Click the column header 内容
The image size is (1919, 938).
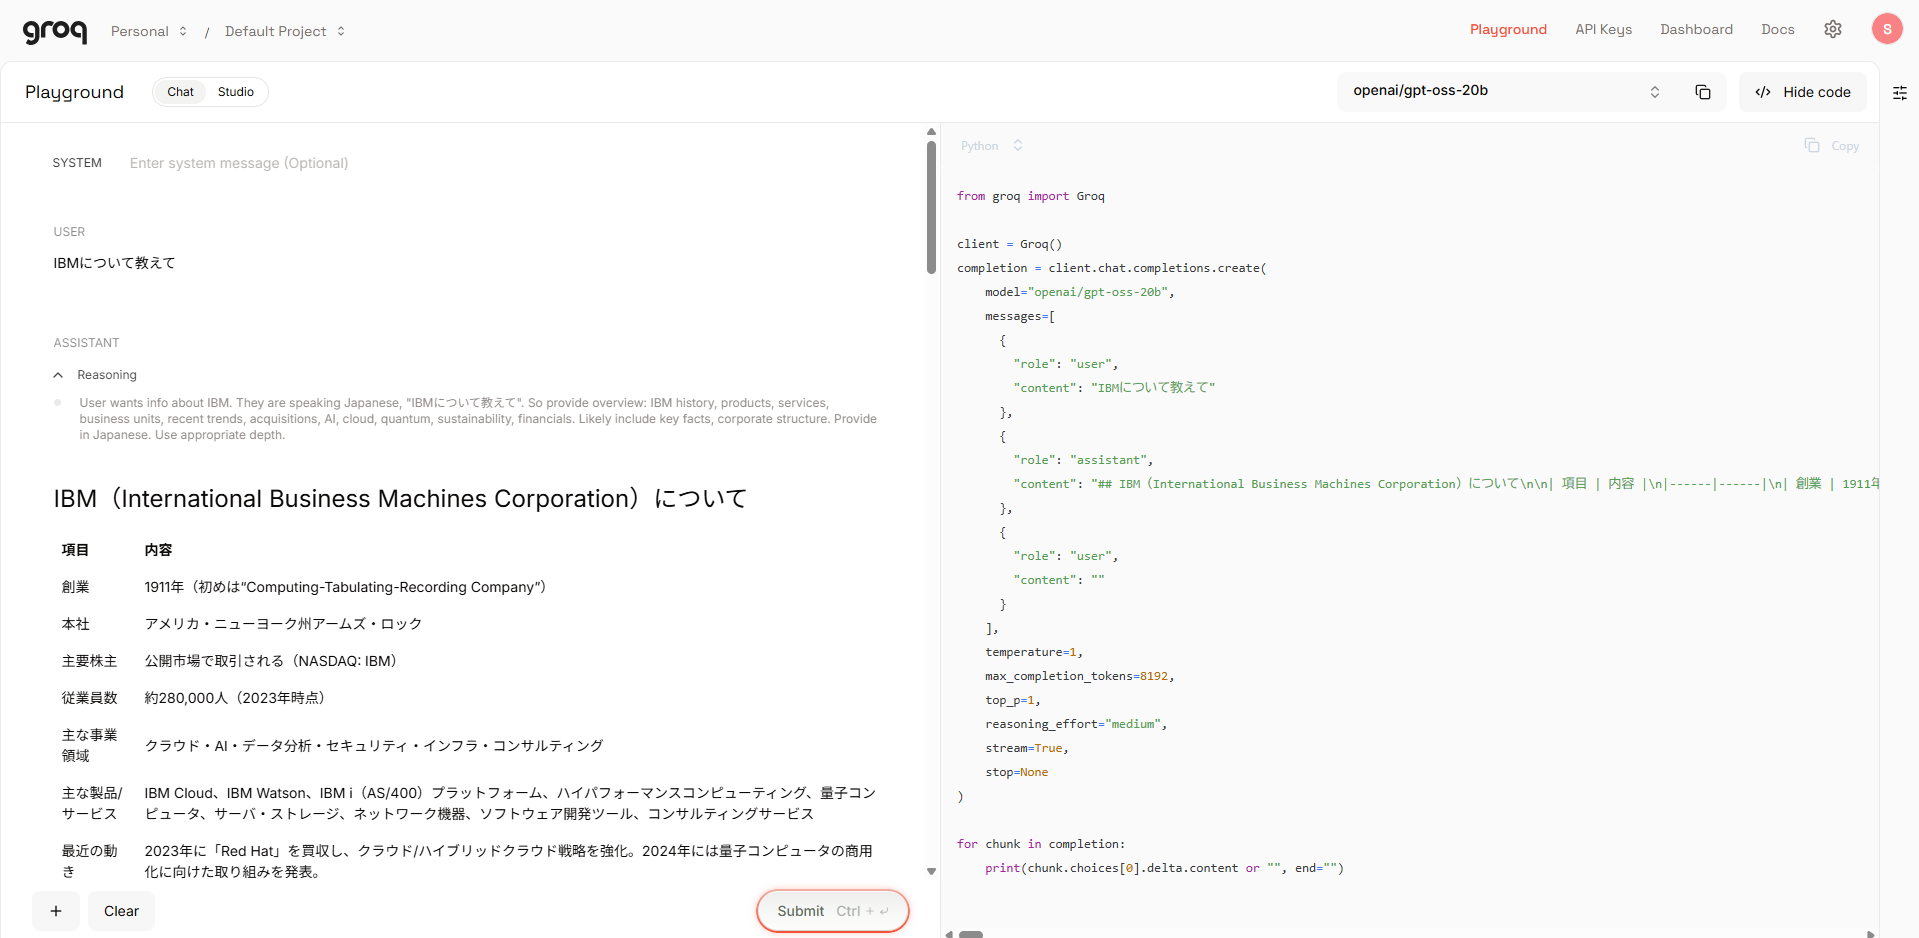pos(159,550)
